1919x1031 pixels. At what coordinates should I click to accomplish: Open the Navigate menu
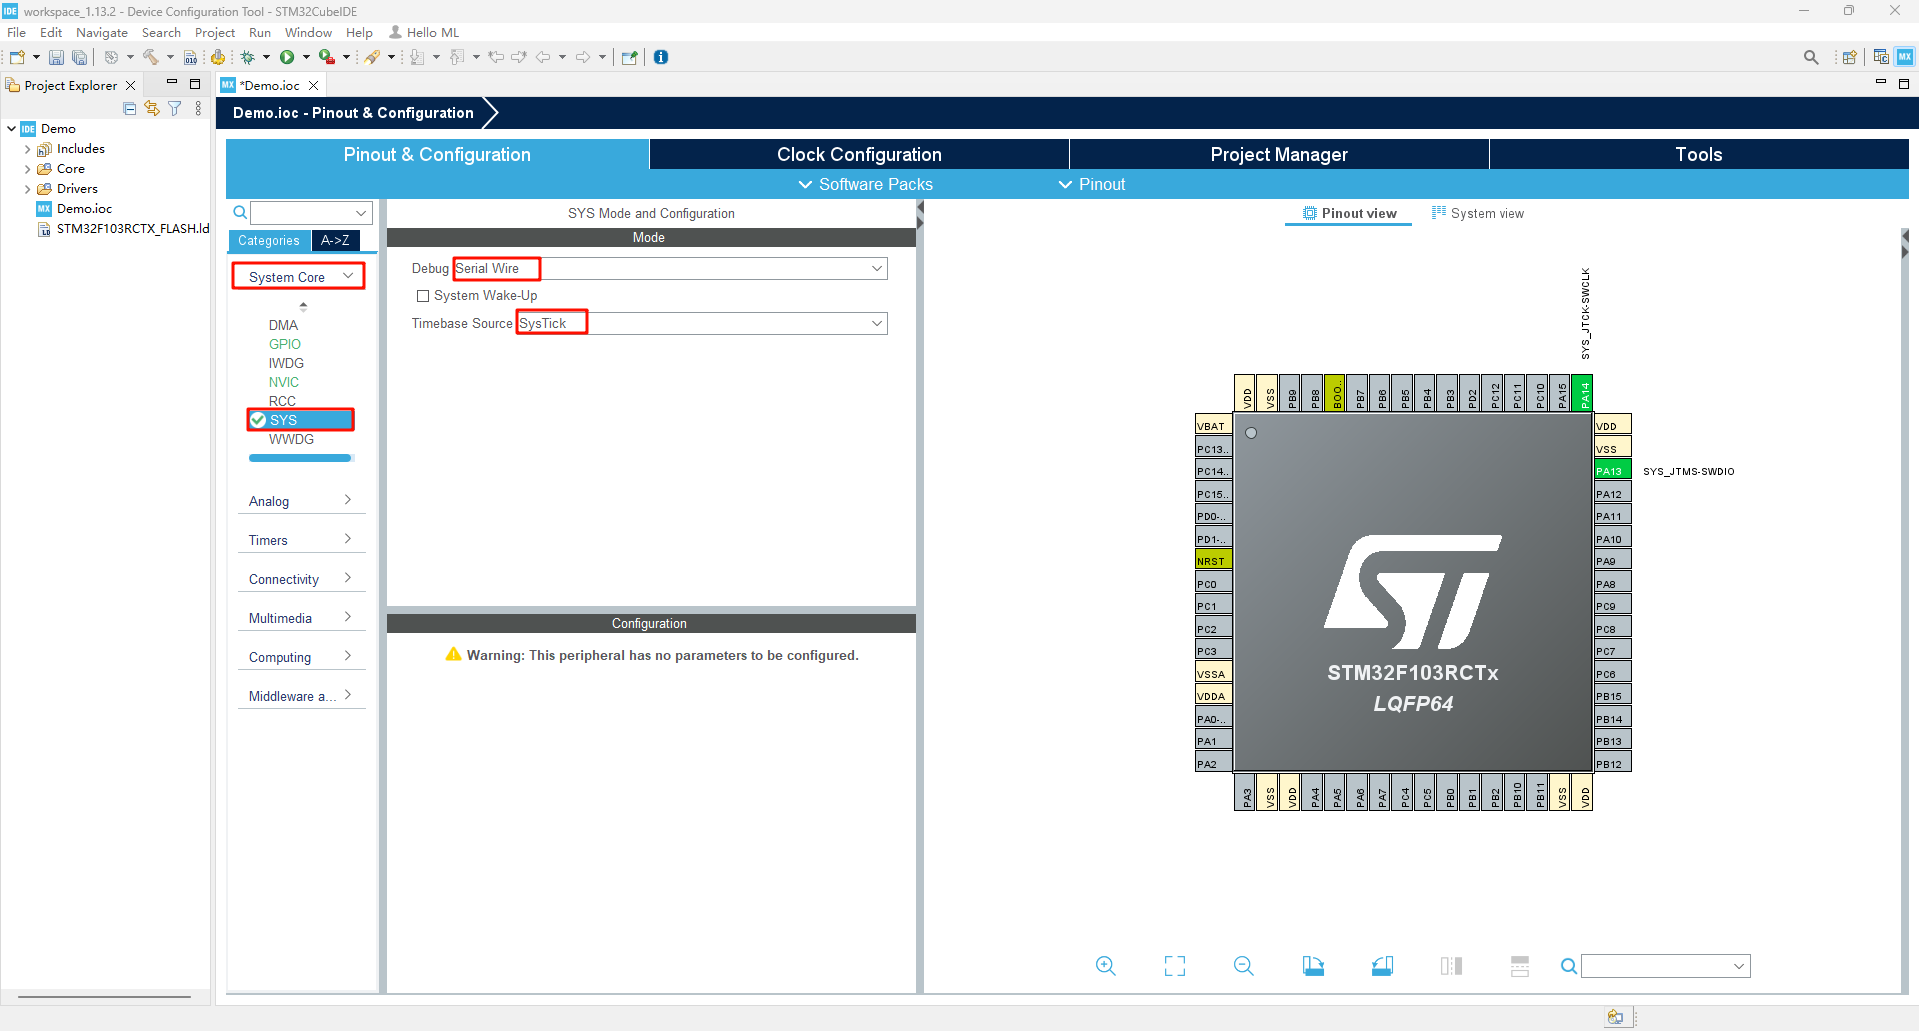(x=102, y=33)
